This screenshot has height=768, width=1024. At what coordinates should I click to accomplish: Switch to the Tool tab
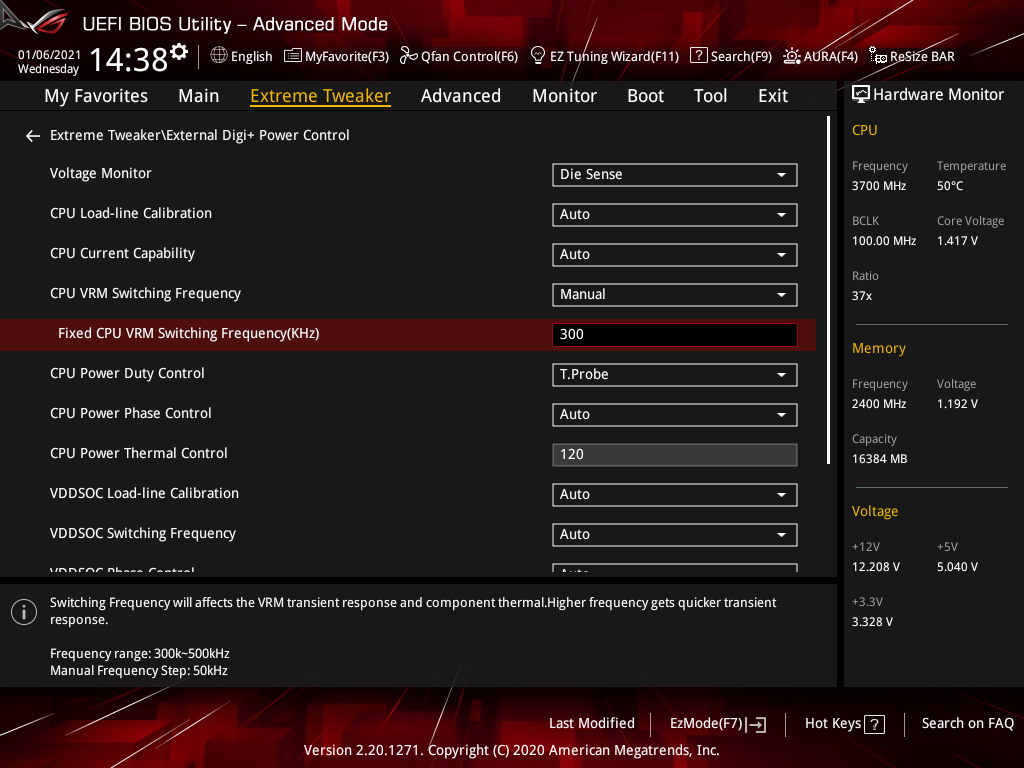pyautogui.click(x=710, y=96)
